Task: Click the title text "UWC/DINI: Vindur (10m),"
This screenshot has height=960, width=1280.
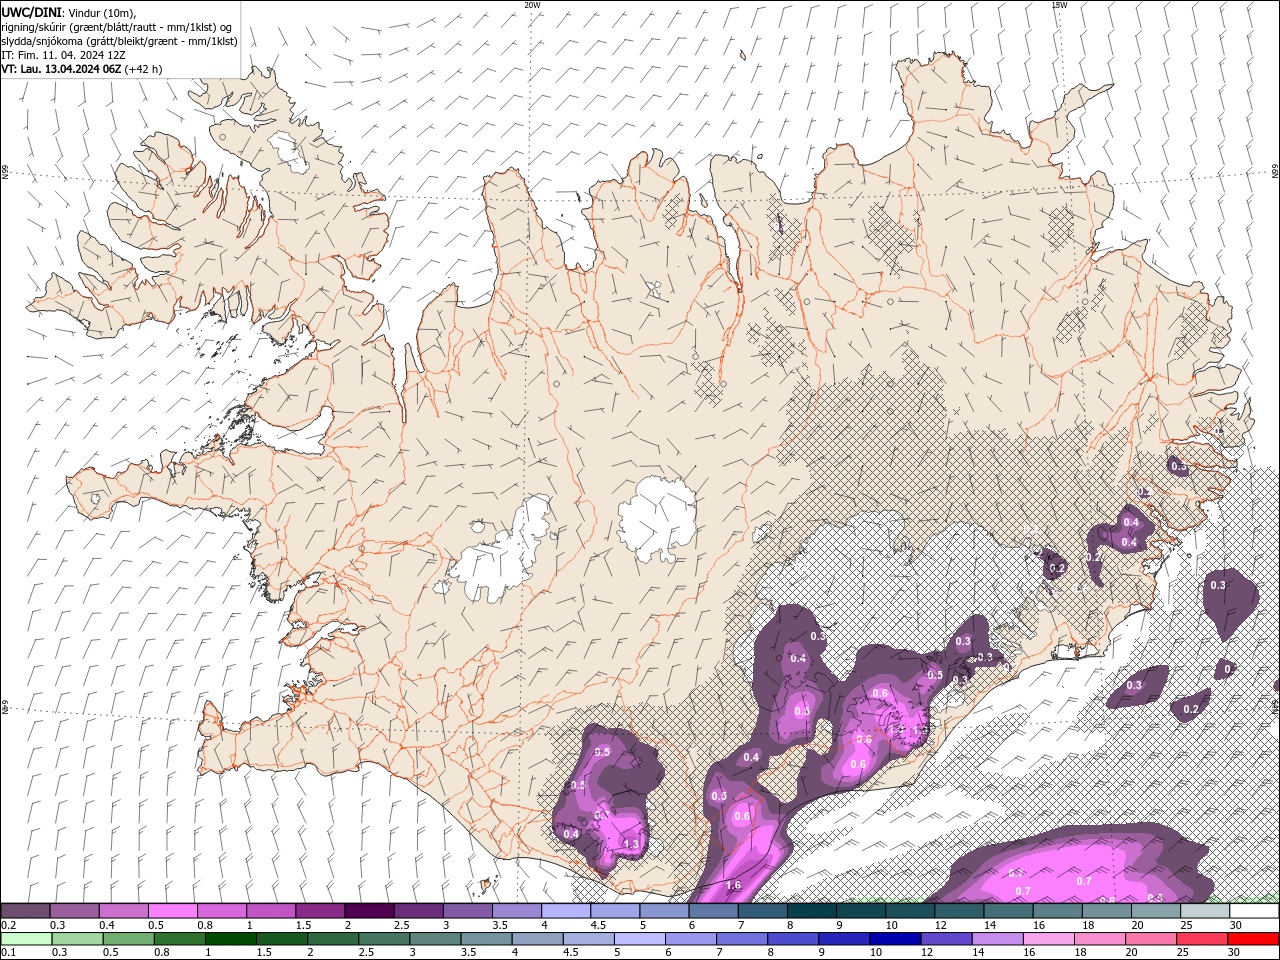Action: point(68,12)
